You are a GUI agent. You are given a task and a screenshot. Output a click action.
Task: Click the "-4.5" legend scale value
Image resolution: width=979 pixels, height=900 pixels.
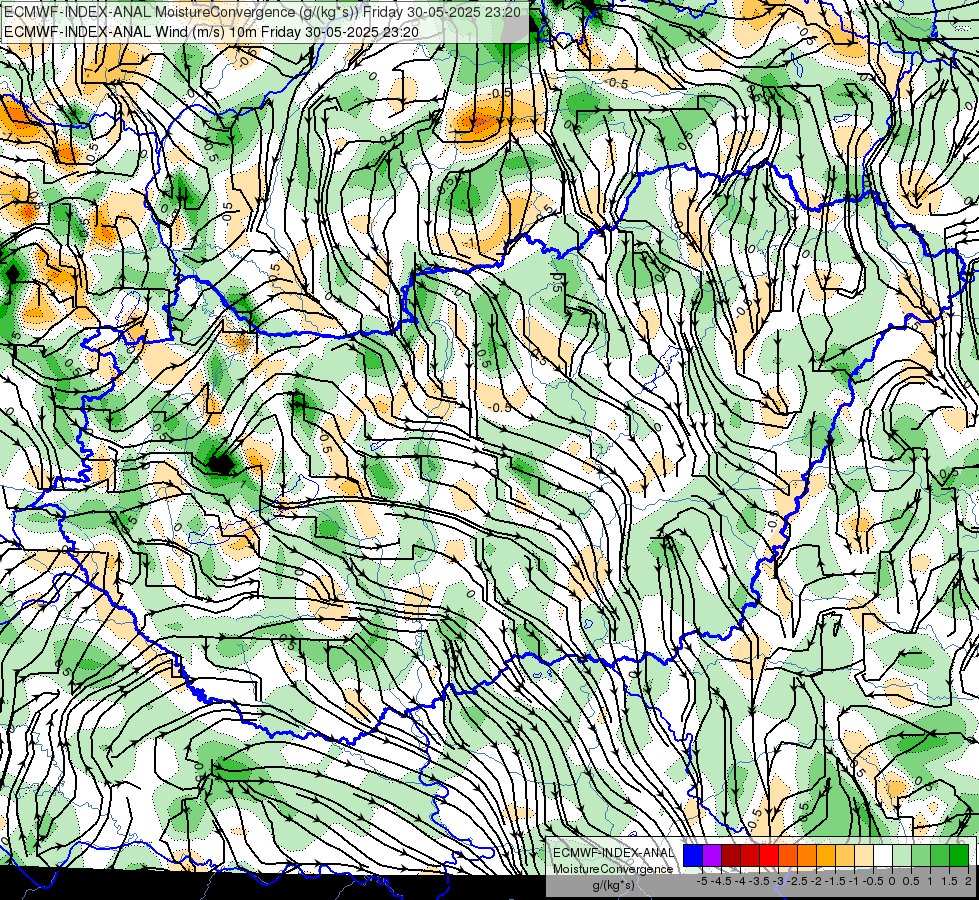pos(721,881)
